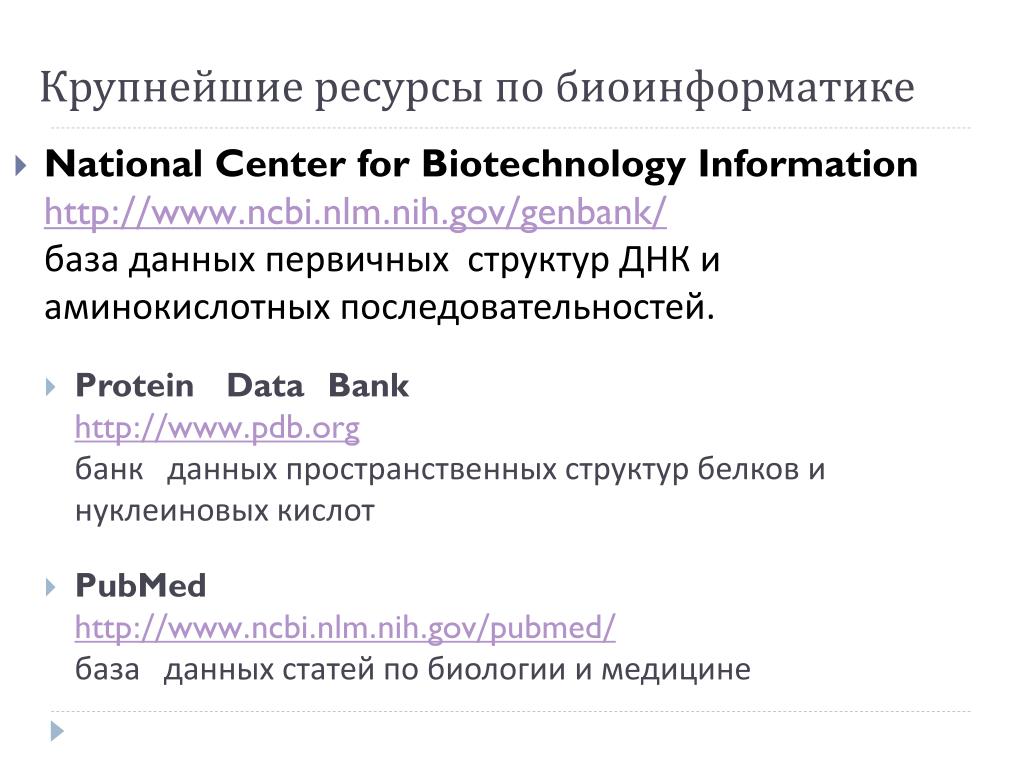Click the Protein Data Bank heading
The image size is (1024, 768).
[242, 385]
